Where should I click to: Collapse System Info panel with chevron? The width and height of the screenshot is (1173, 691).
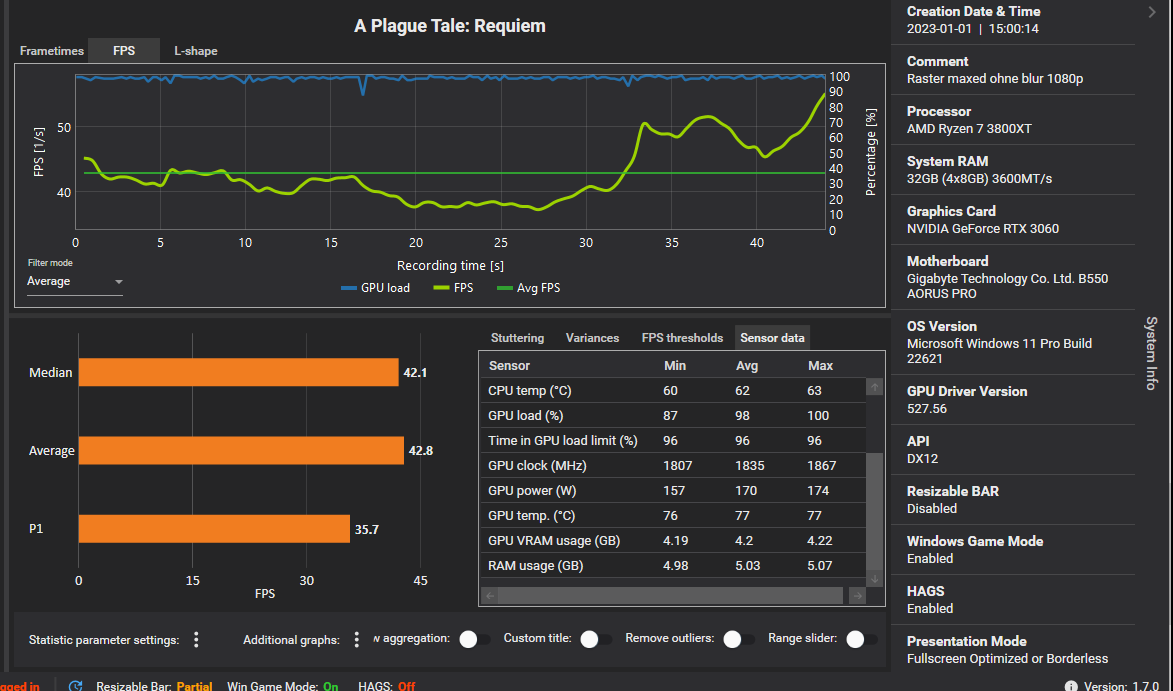tap(1151, 12)
